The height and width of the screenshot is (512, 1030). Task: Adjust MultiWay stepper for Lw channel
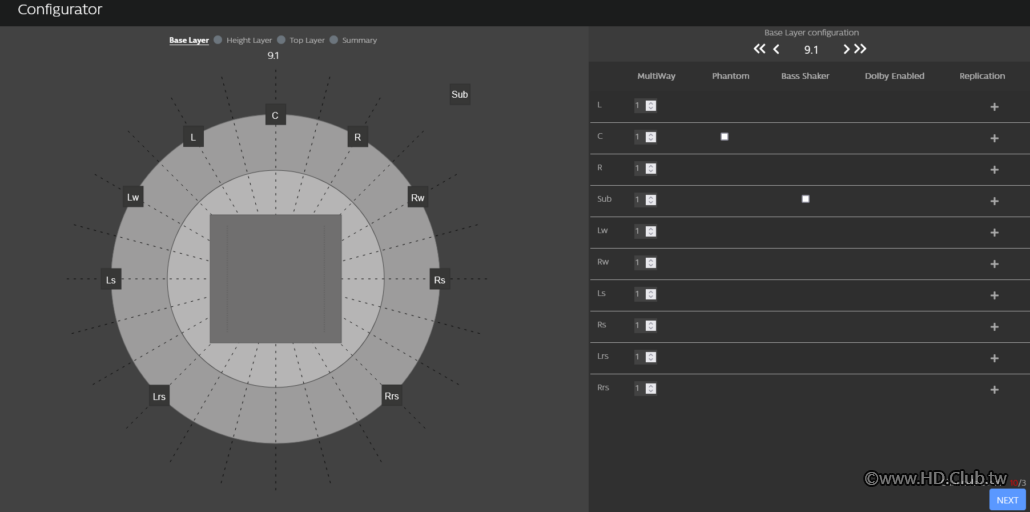[x=650, y=231]
